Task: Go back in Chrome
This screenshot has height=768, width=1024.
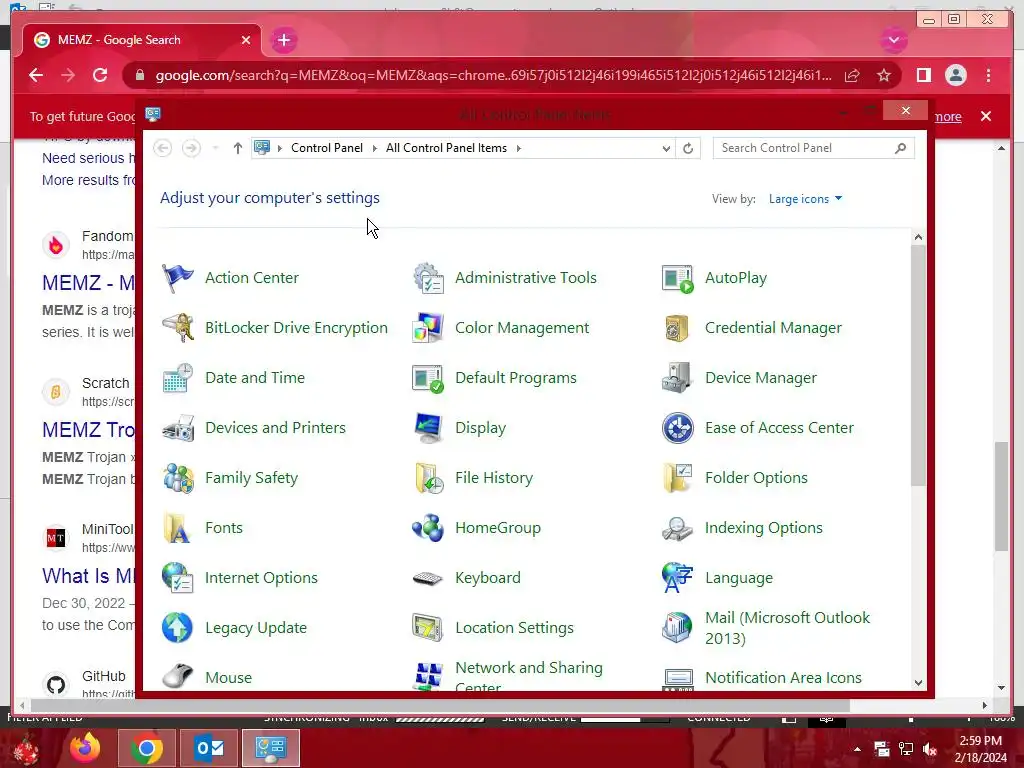Action: click(36, 76)
